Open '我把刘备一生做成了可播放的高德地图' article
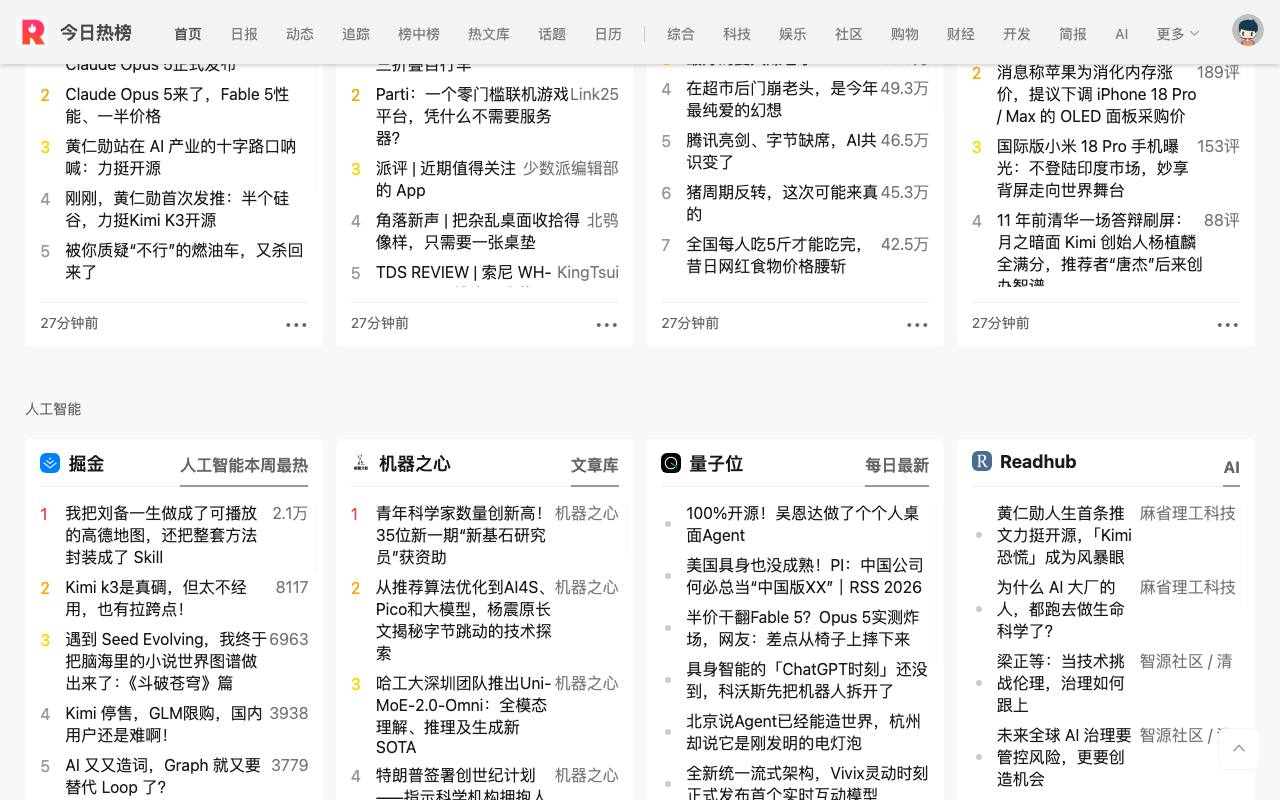 point(161,535)
